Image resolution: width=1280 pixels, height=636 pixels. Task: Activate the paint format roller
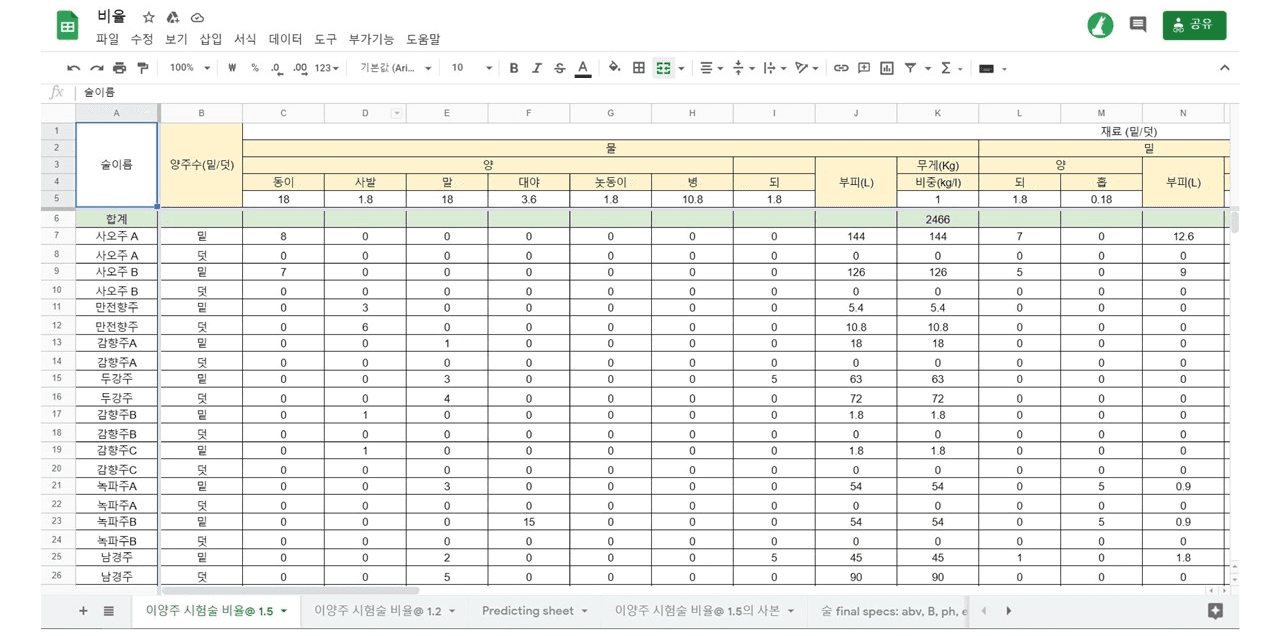[x=142, y=68]
